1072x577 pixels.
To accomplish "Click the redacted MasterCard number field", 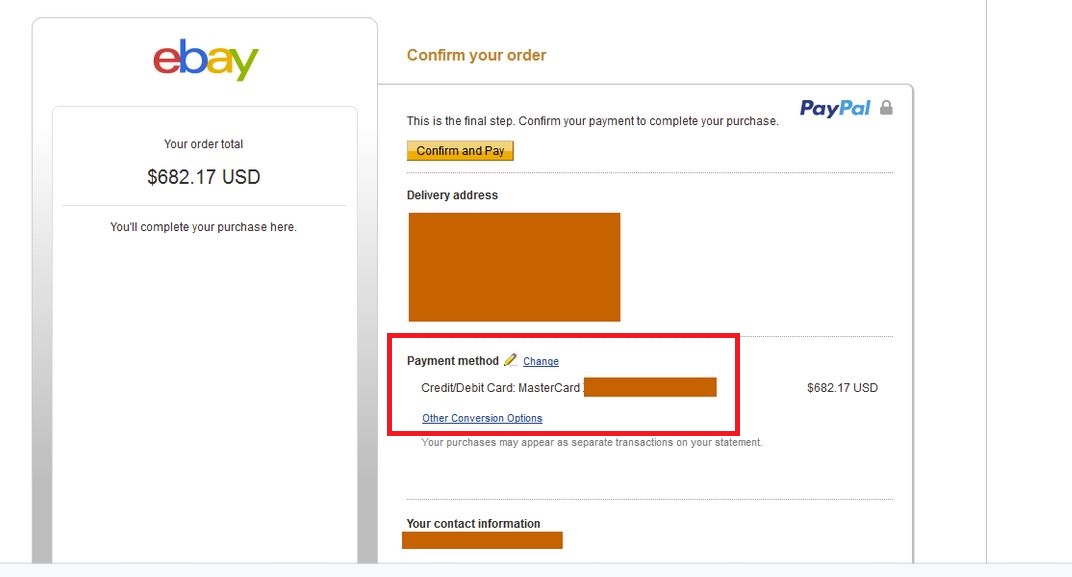I will pos(650,387).
